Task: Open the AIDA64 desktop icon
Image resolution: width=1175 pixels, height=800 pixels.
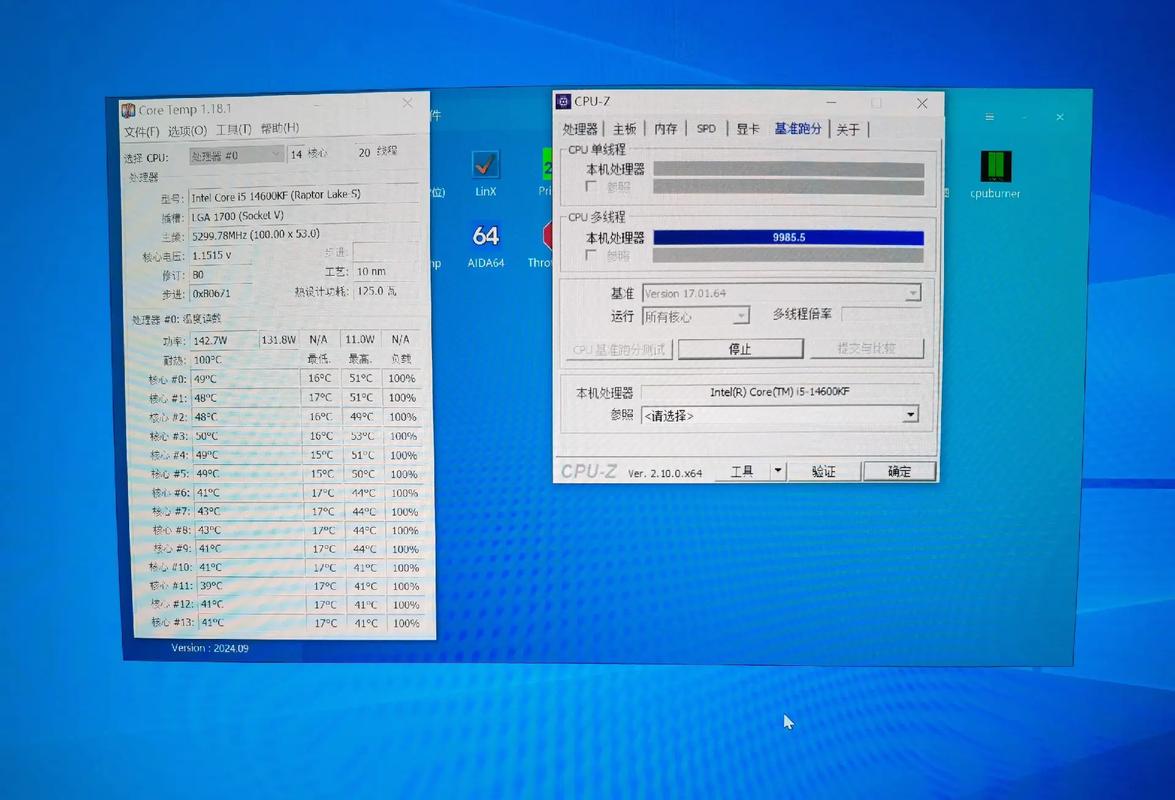Action: 485,236
